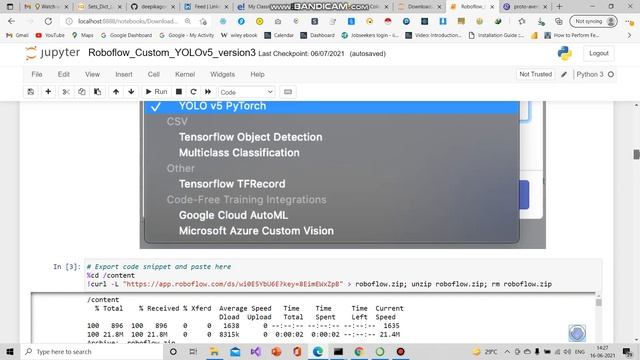Click the Python 3 kernel indicator circle
The height and width of the screenshot is (360, 640).
point(611,74)
